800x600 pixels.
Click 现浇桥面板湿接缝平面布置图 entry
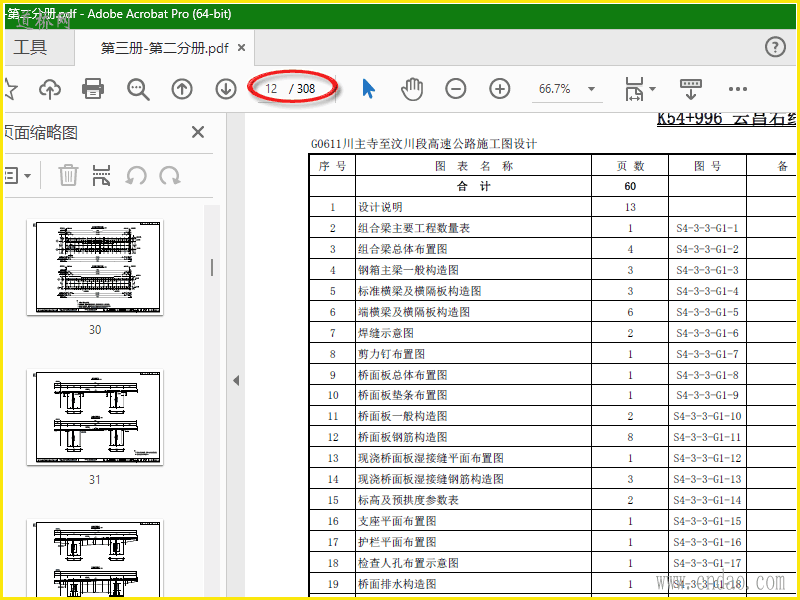pyautogui.click(x=431, y=458)
